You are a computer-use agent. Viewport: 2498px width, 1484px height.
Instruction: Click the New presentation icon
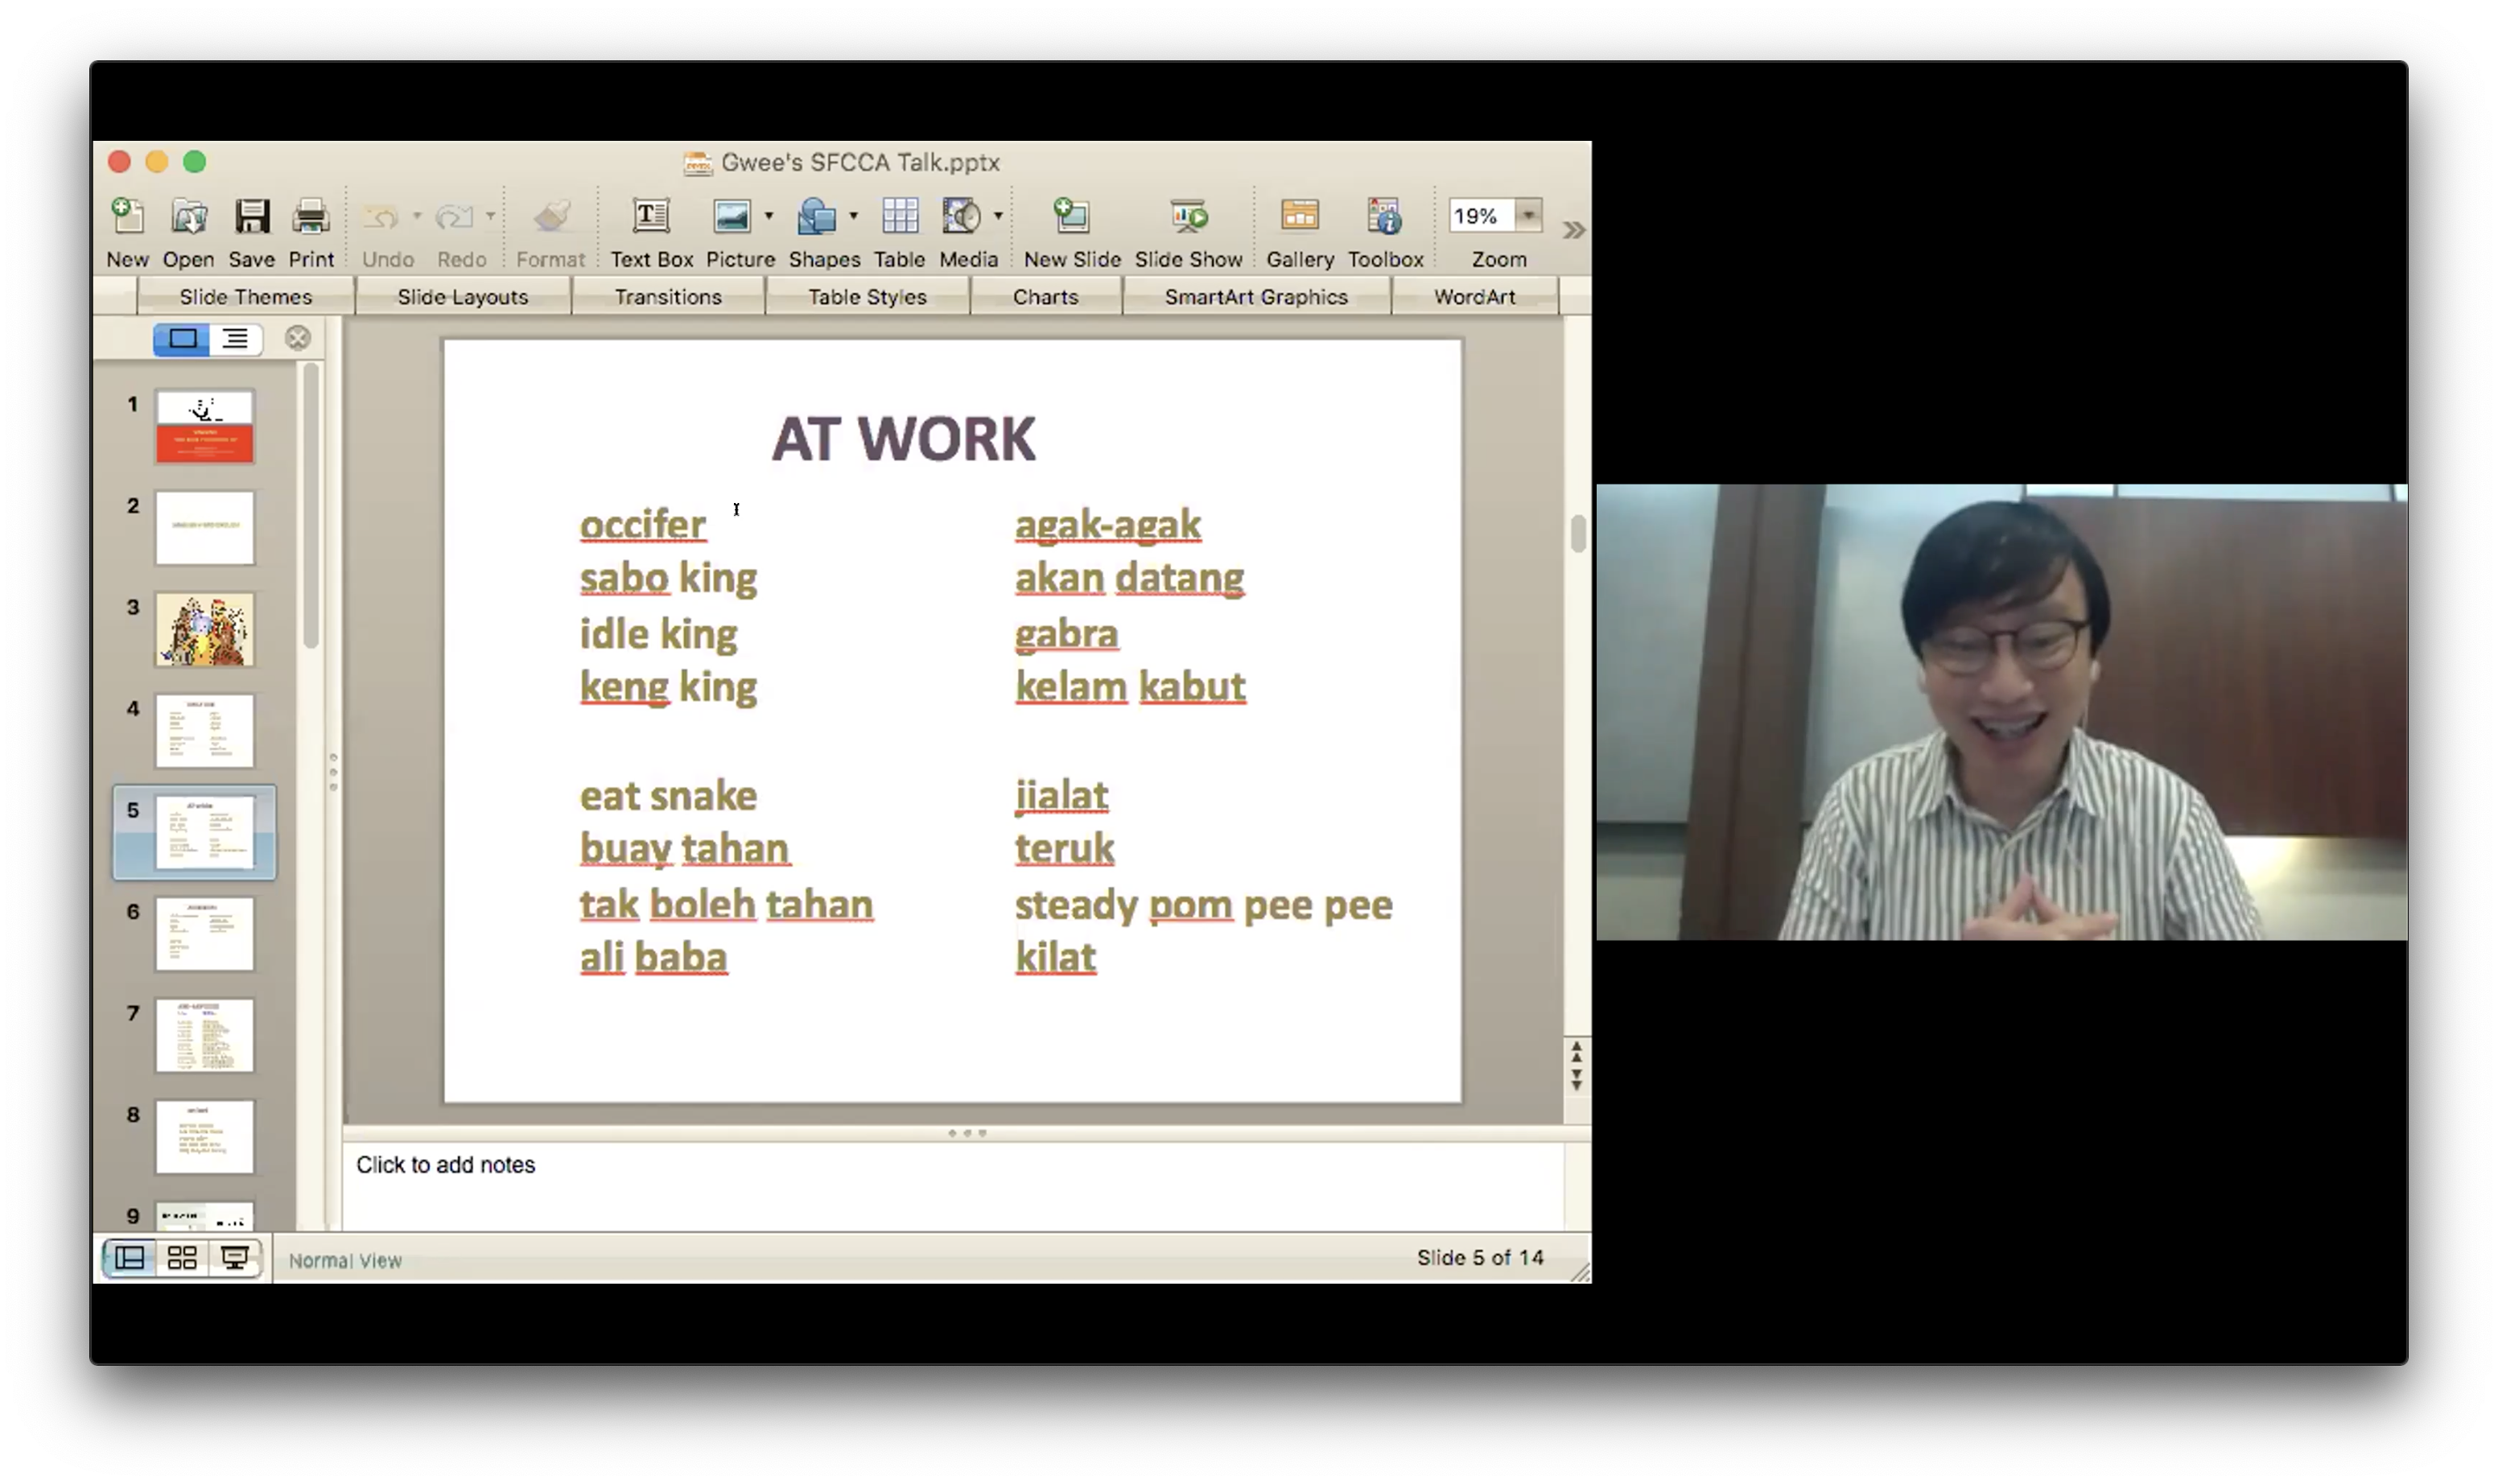127,216
